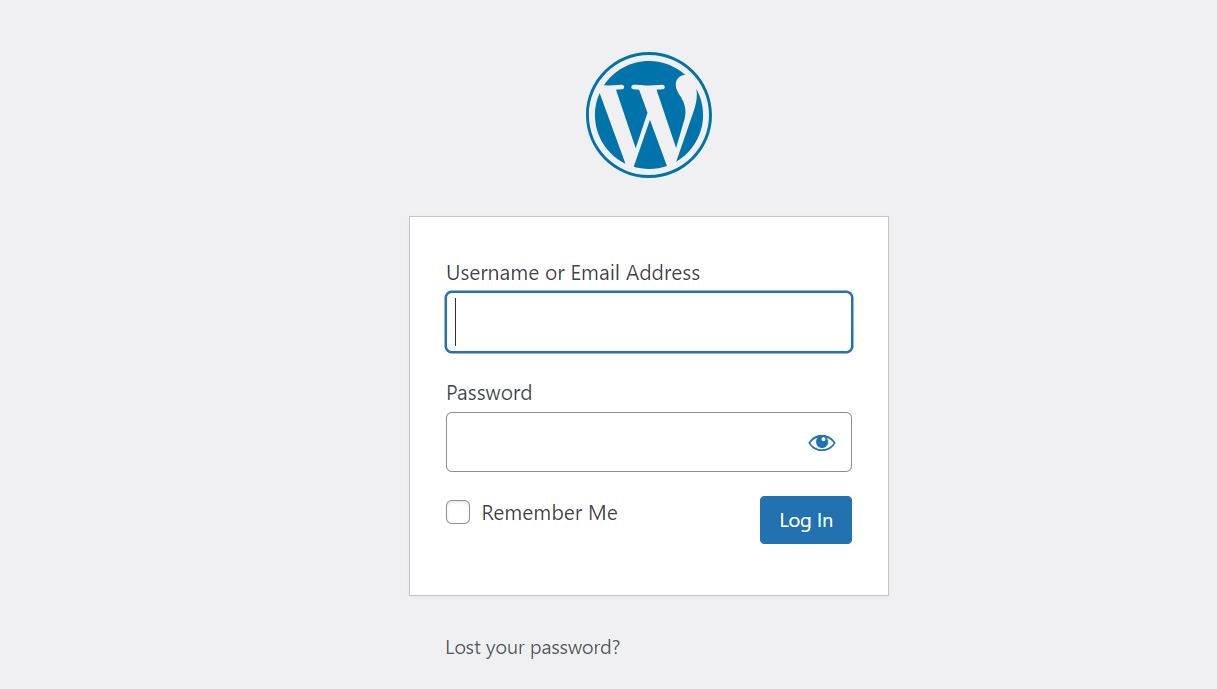Screen dimensions: 1217x689
Task: Click the WordPress logo
Action: [648, 115]
